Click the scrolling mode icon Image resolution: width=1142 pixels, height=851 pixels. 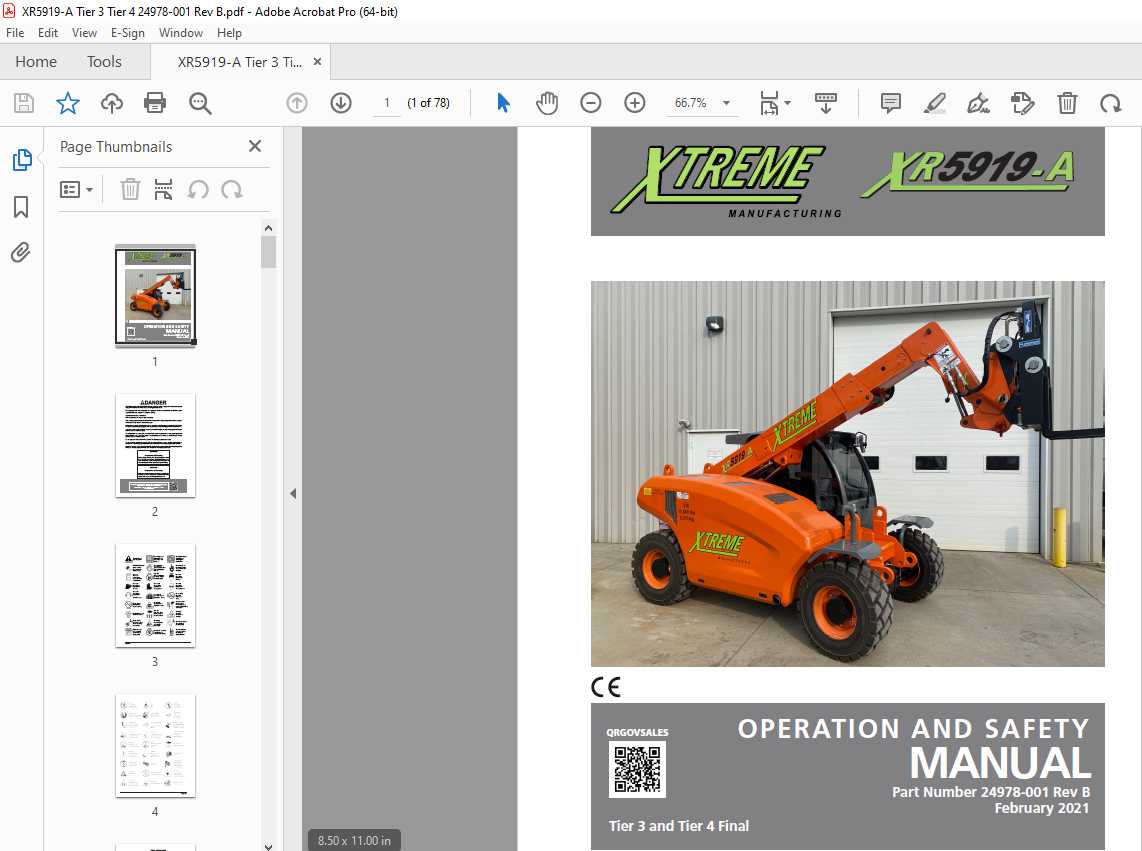click(x=826, y=103)
